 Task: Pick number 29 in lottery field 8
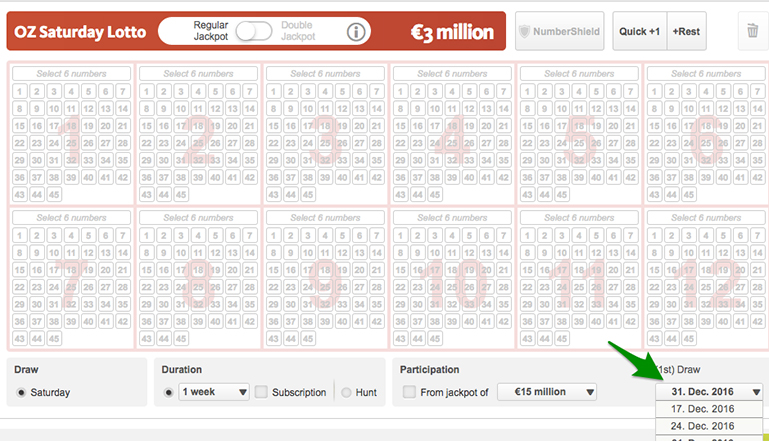click(x=147, y=304)
